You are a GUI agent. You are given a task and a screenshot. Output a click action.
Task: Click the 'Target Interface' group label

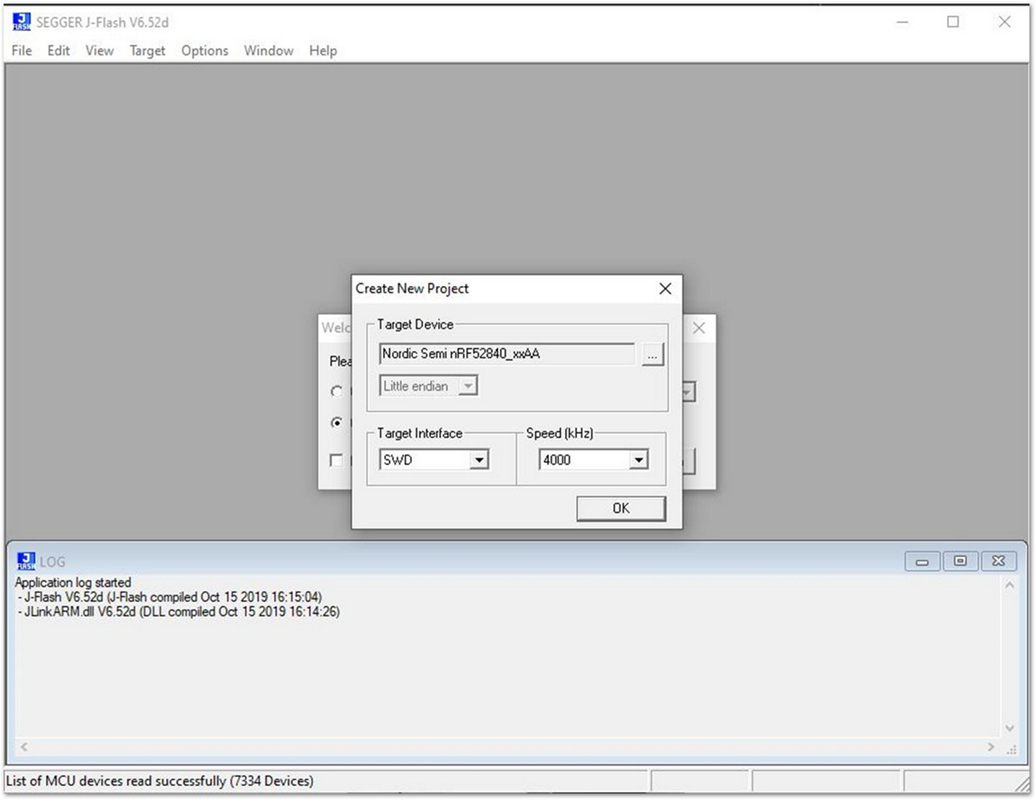coord(420,433)
